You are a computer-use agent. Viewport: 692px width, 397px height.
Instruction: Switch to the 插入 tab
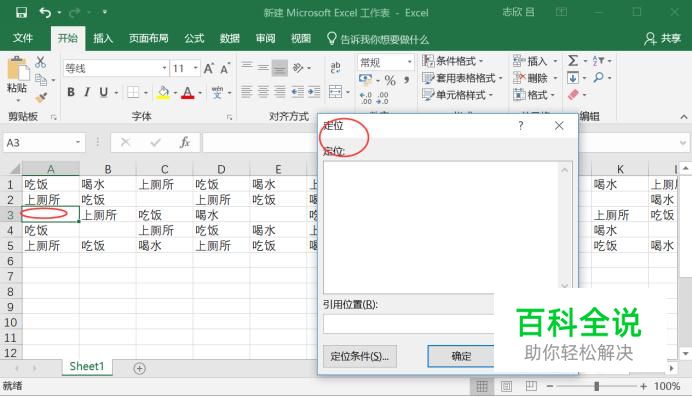coord(103,38)
